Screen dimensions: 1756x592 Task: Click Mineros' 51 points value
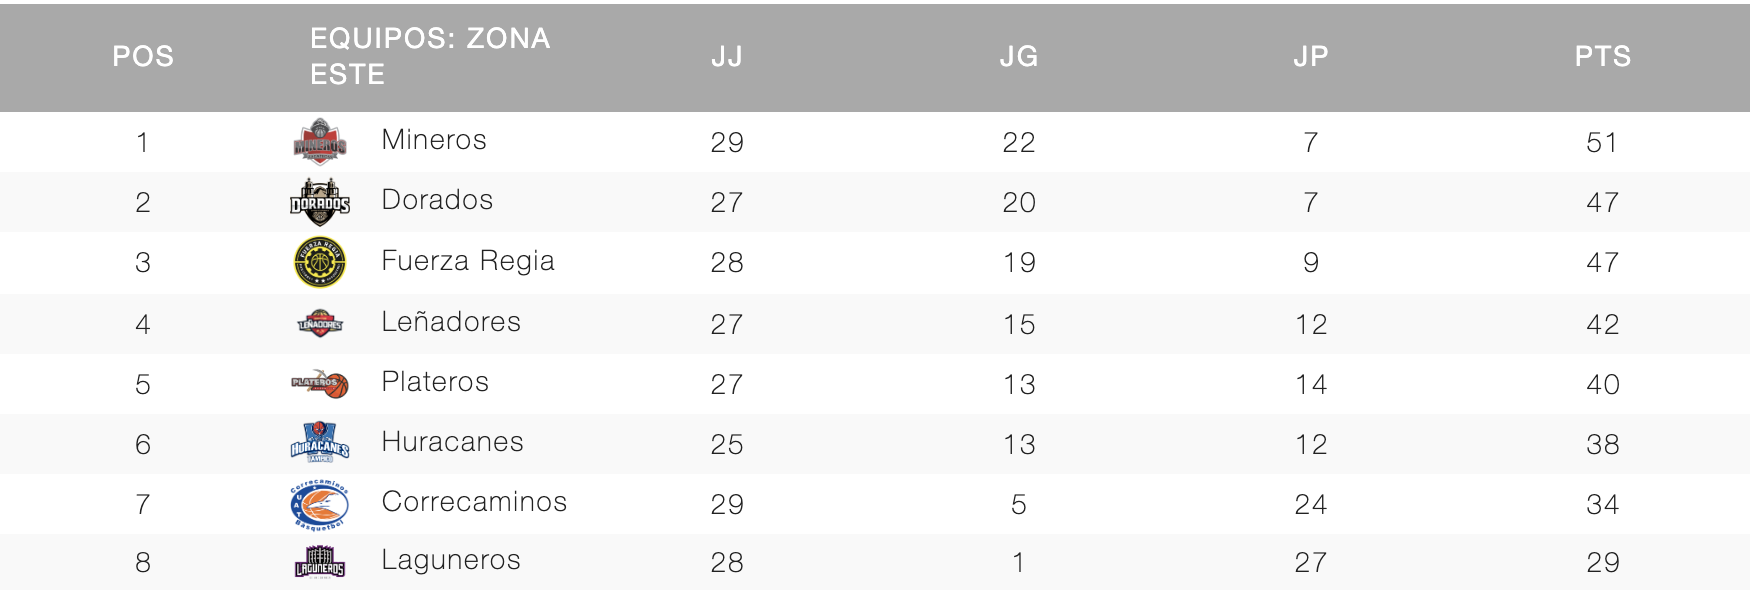pyautogui.click(x=1602, y=142)
